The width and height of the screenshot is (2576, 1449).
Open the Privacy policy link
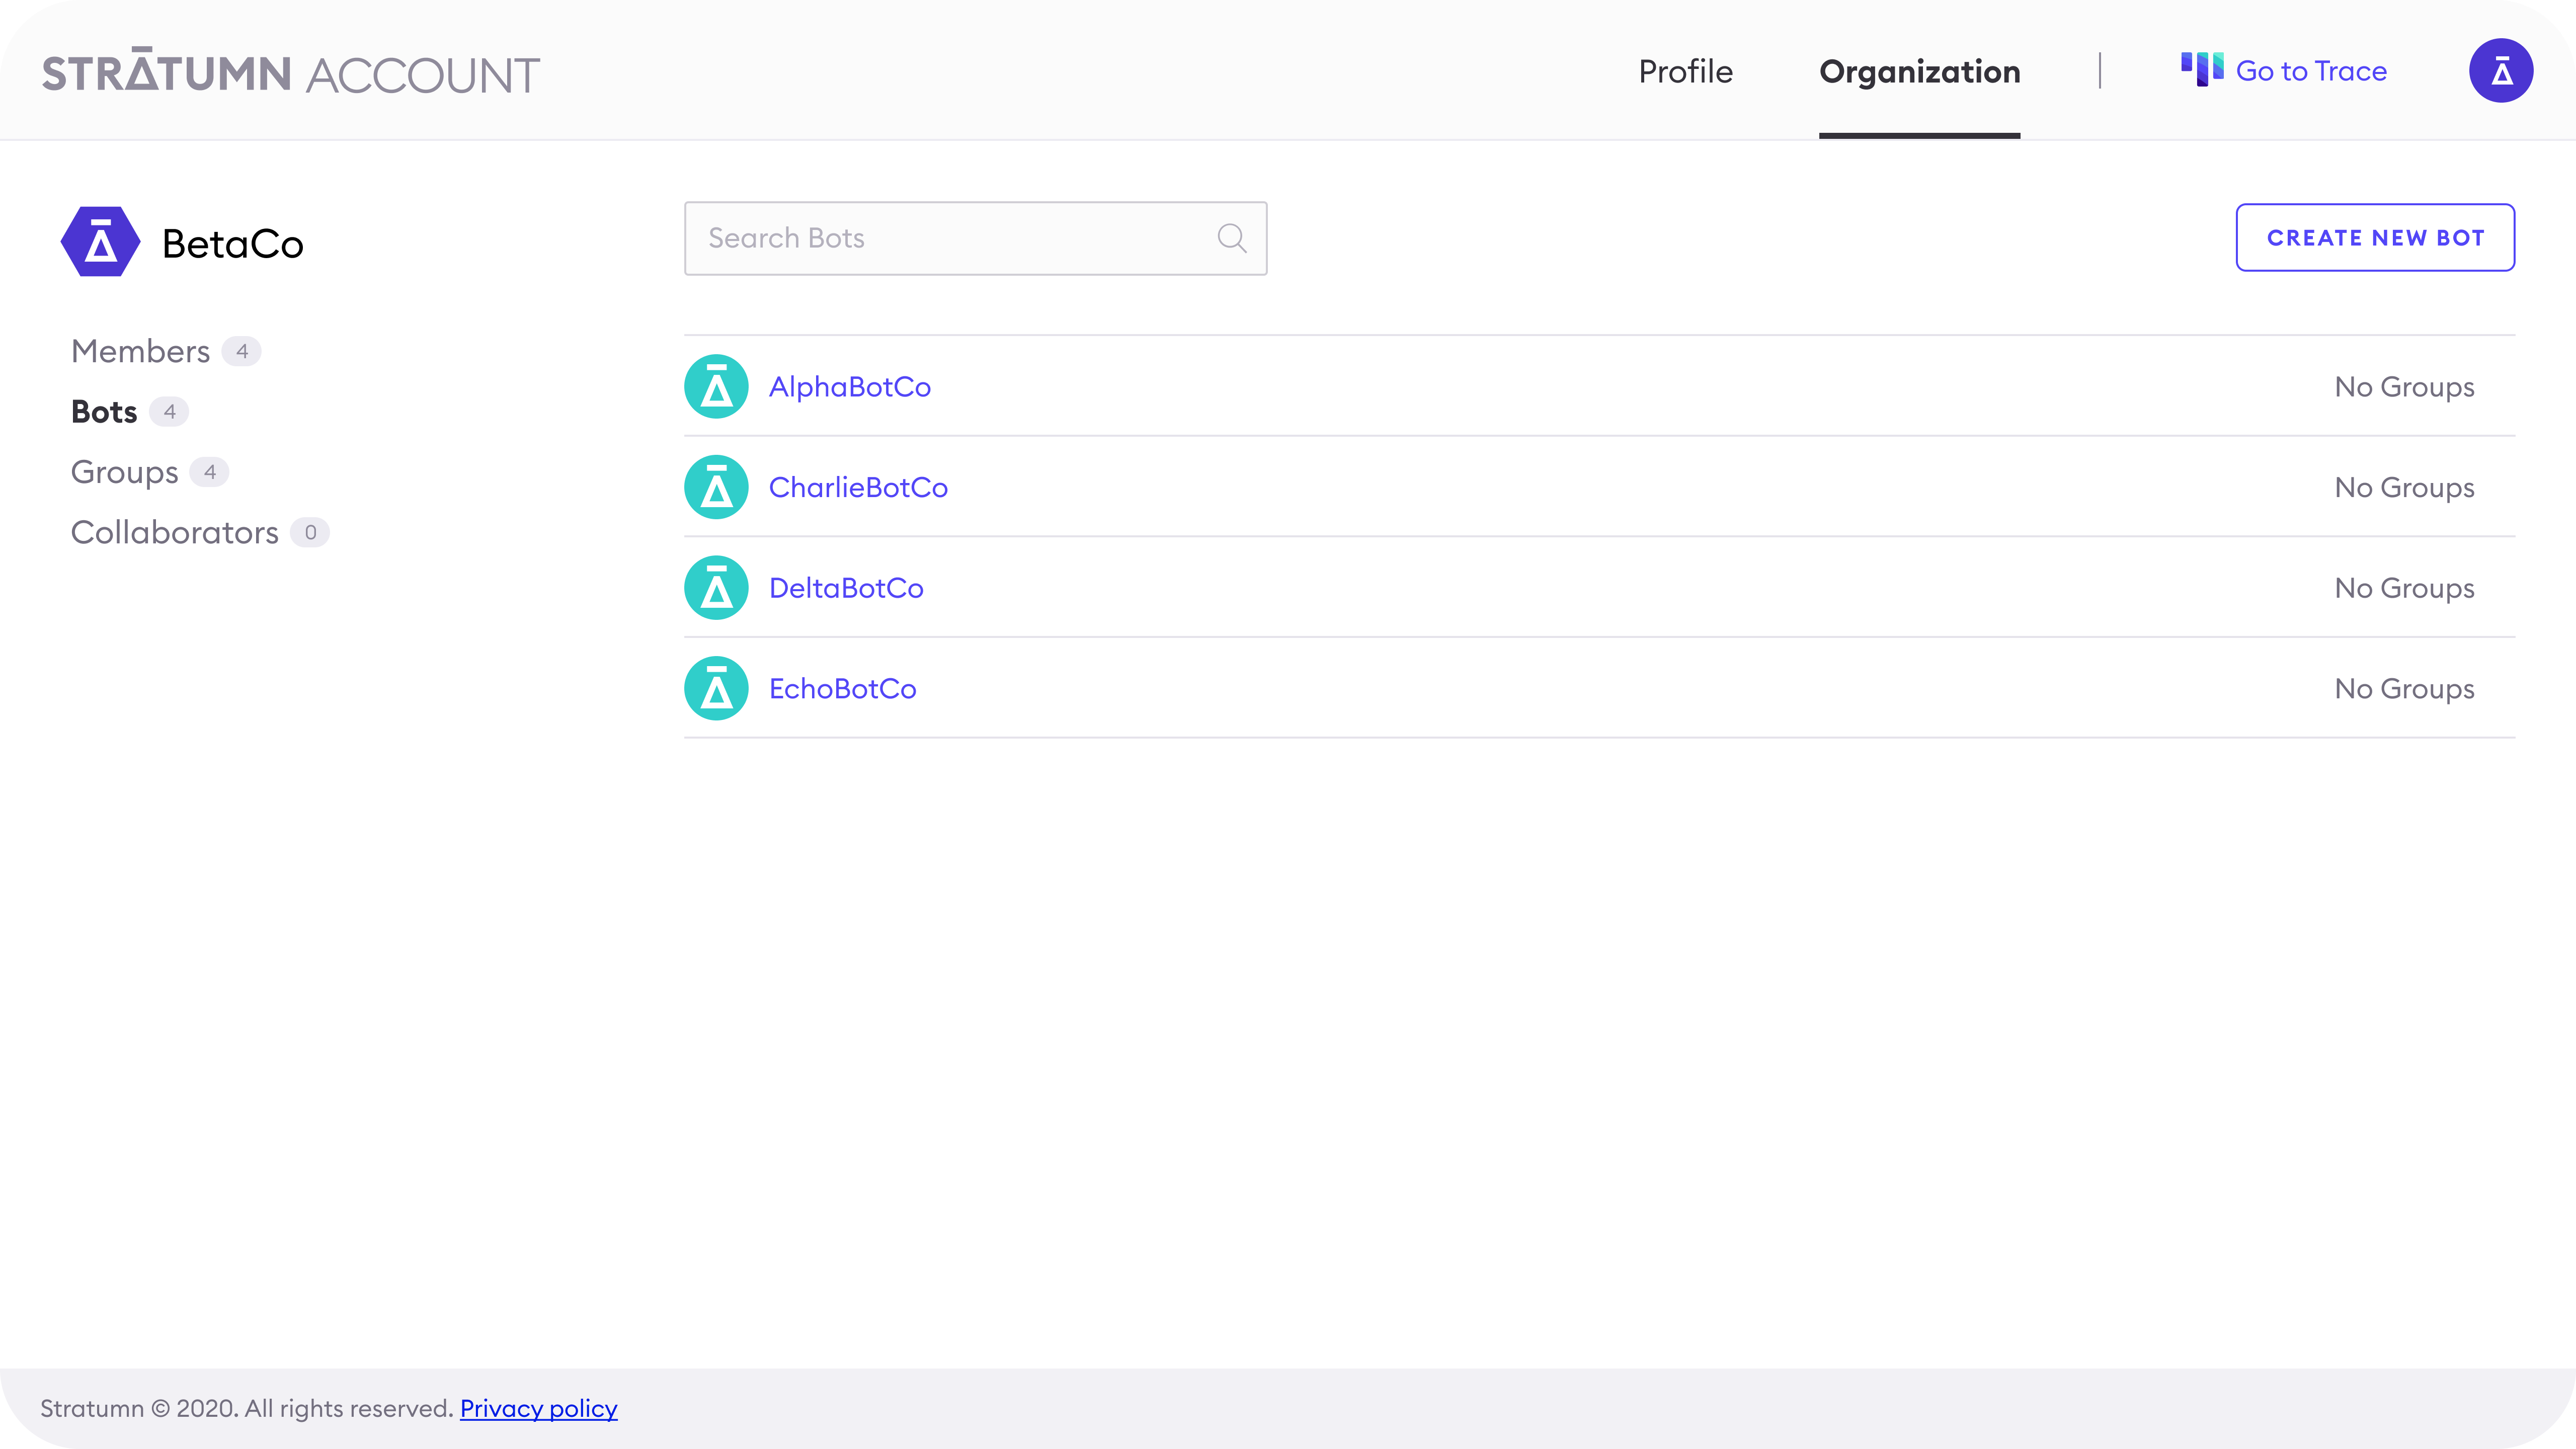point(538,1408)
